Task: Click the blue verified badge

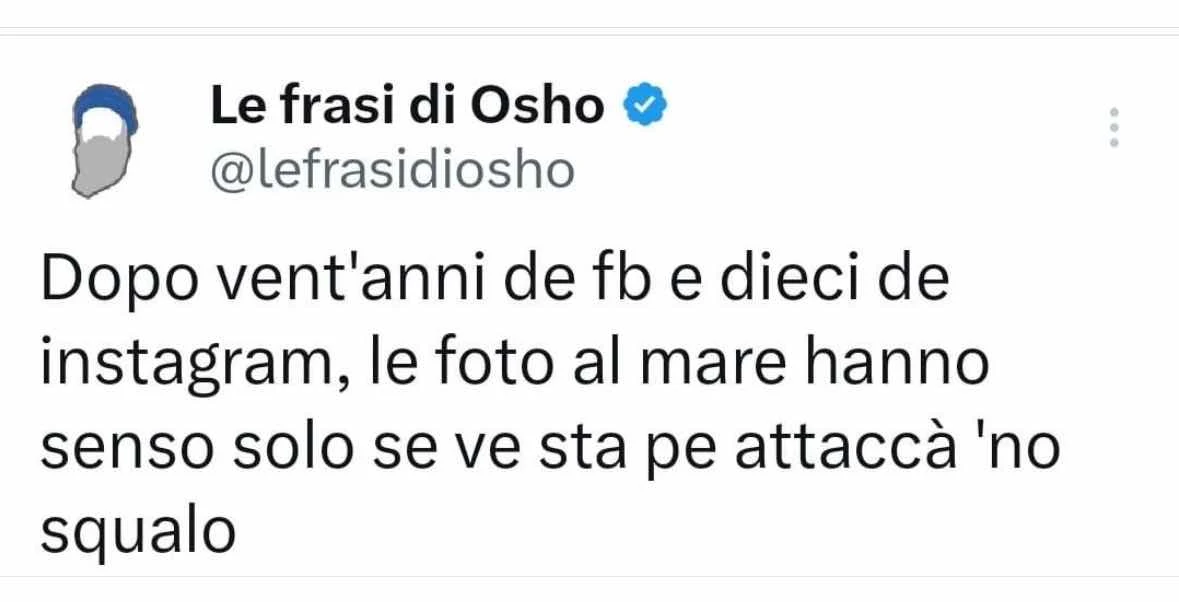Action: pos(646,106)
